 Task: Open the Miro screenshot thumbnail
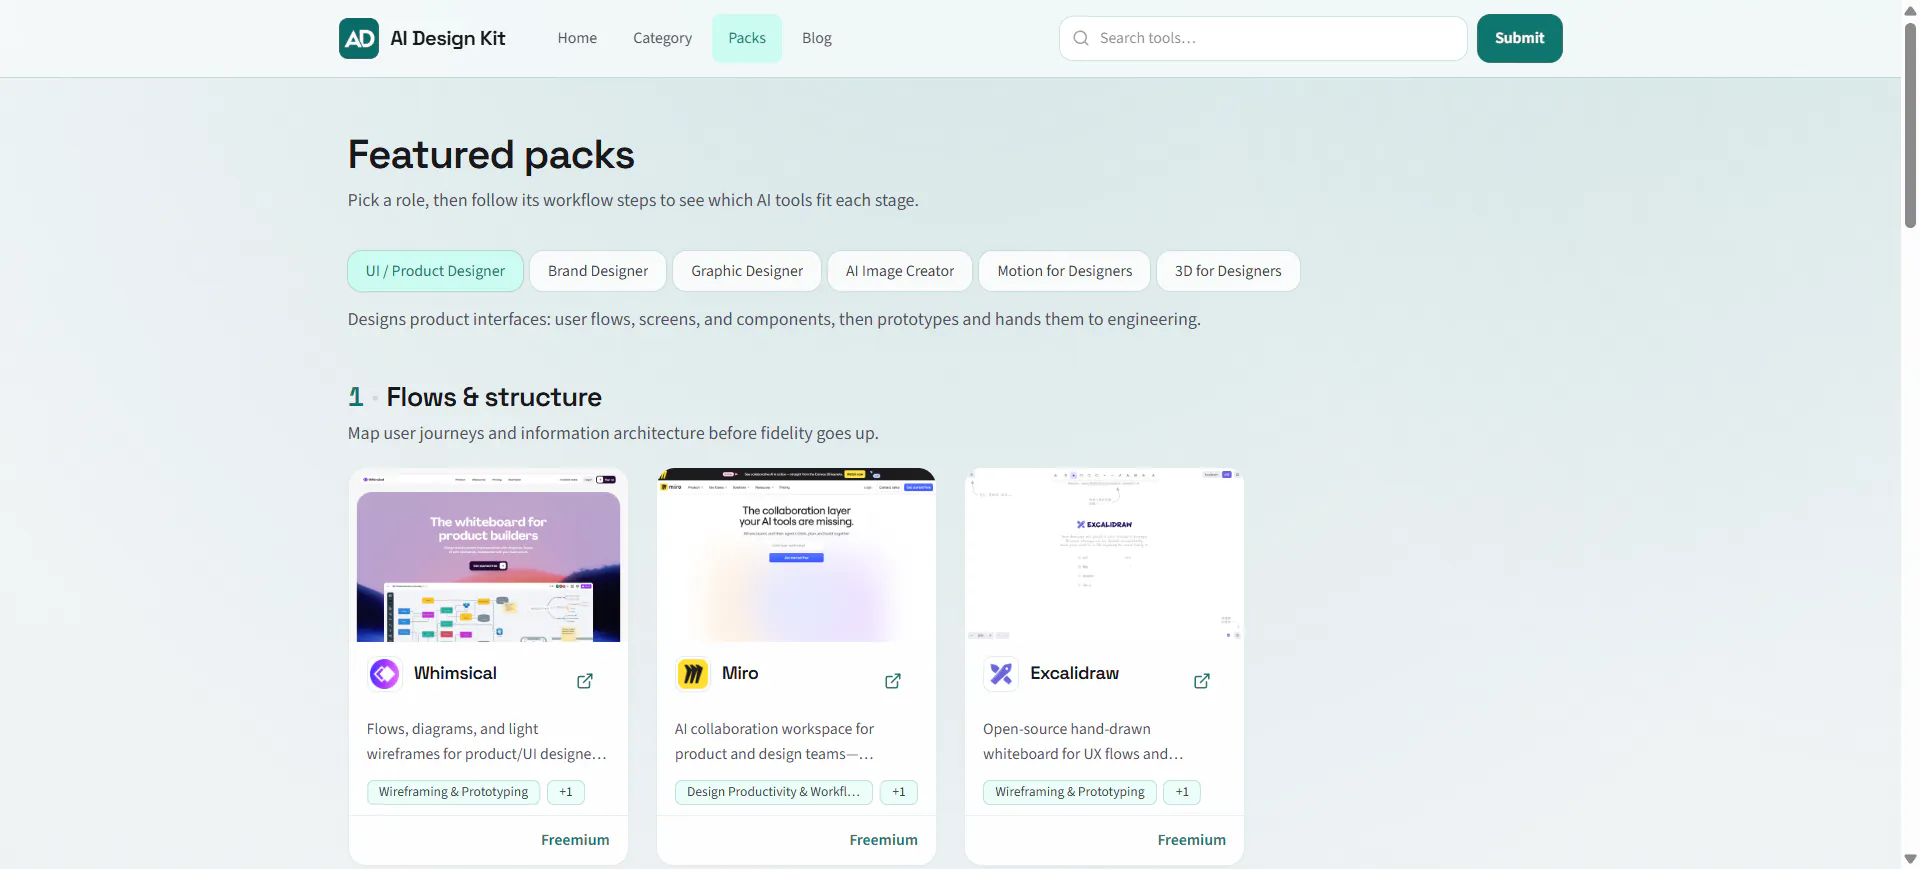[796, 556]
